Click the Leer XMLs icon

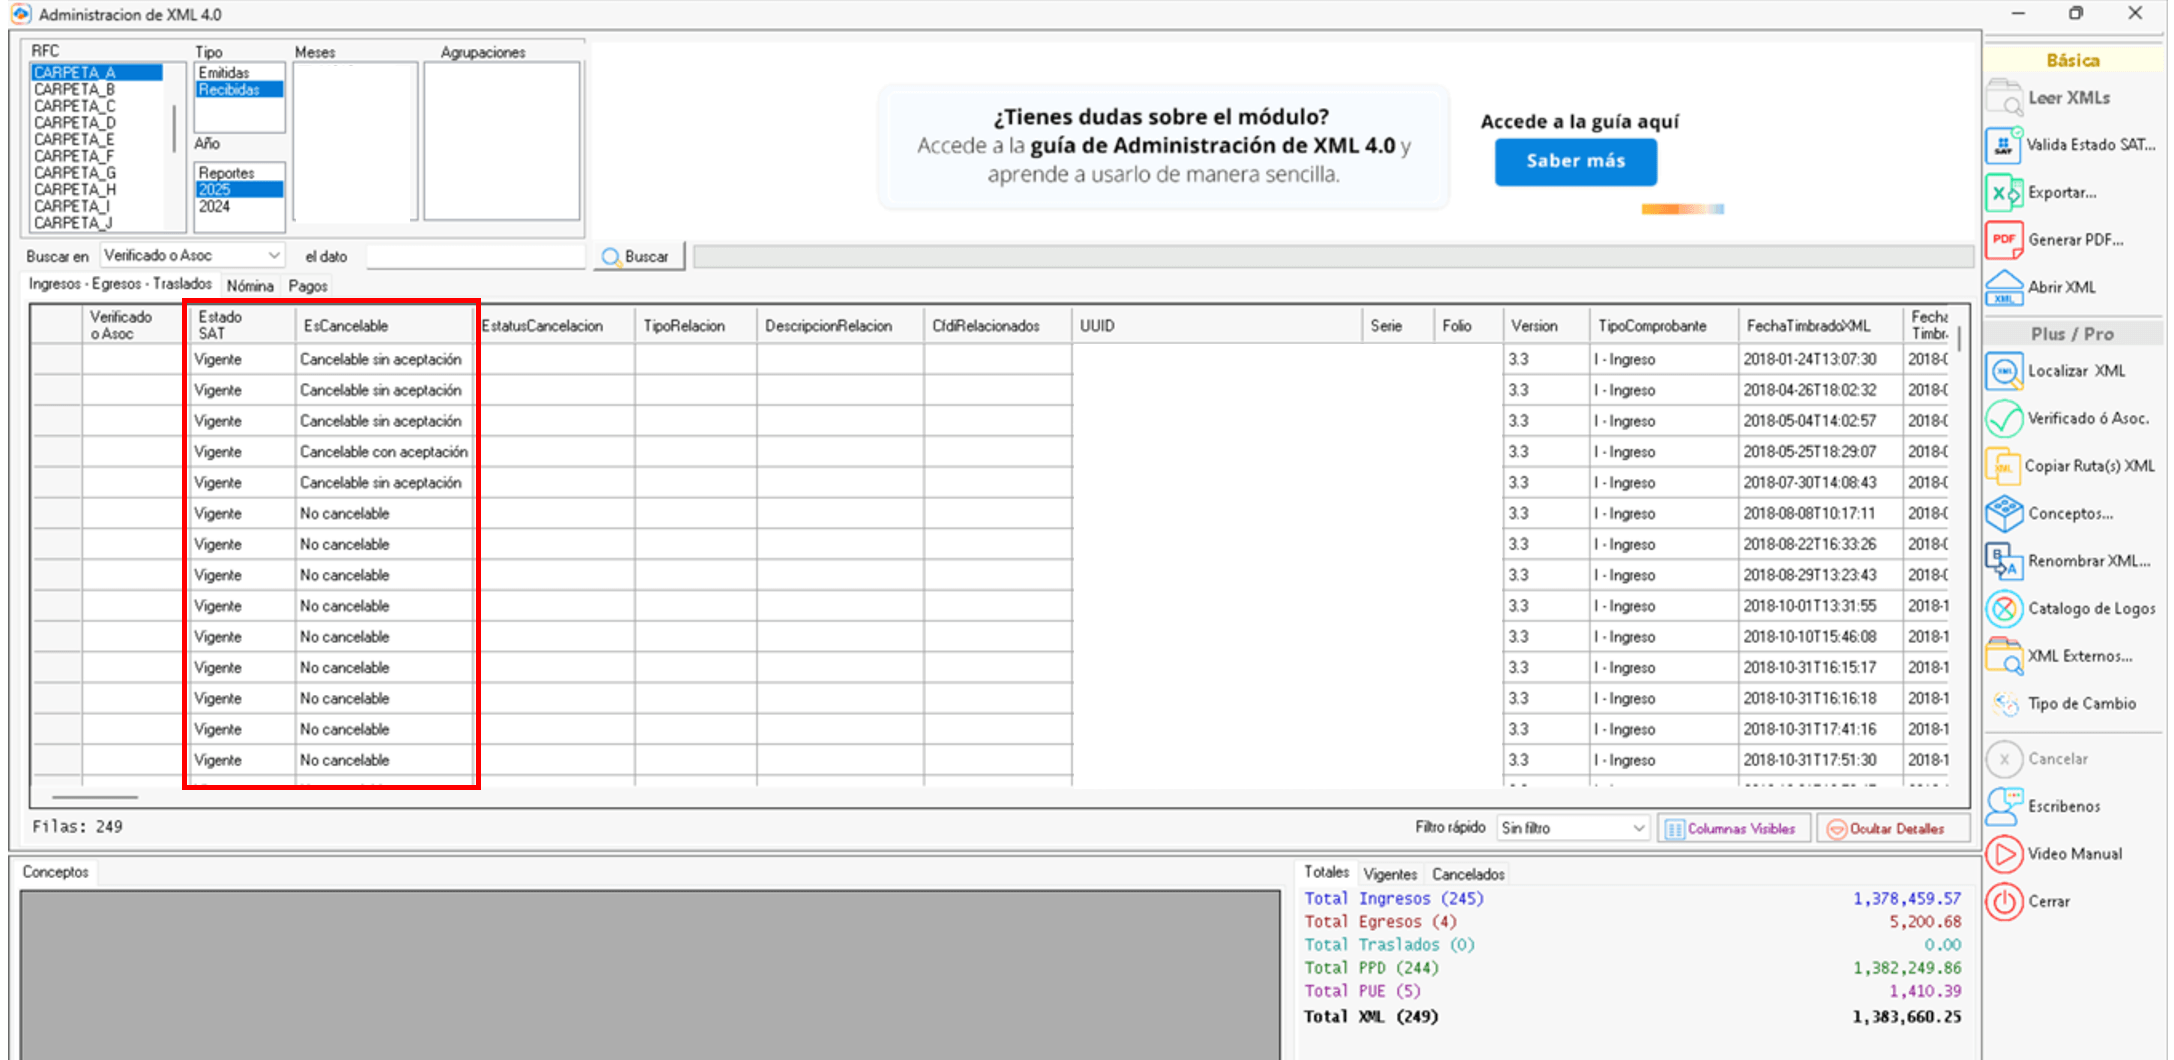2003,98
